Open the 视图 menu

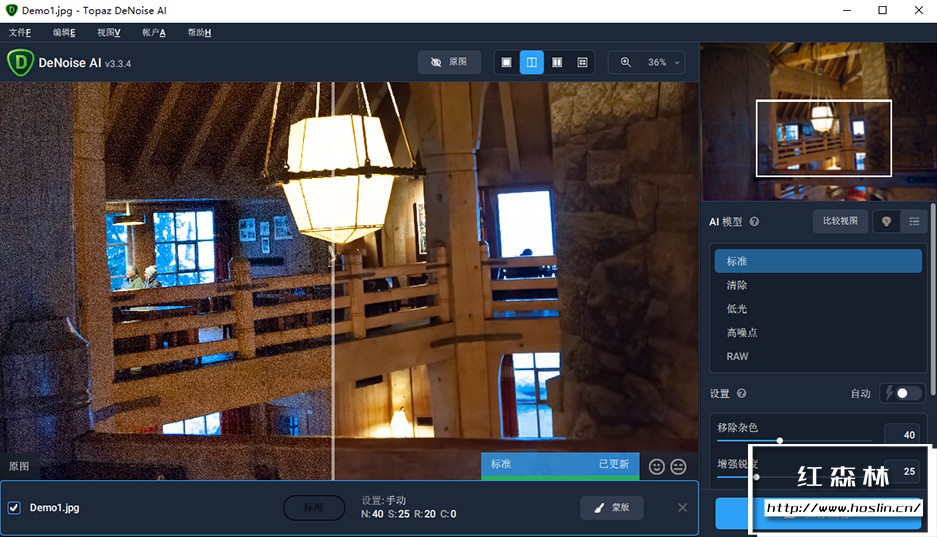click(x=109, y=32)
